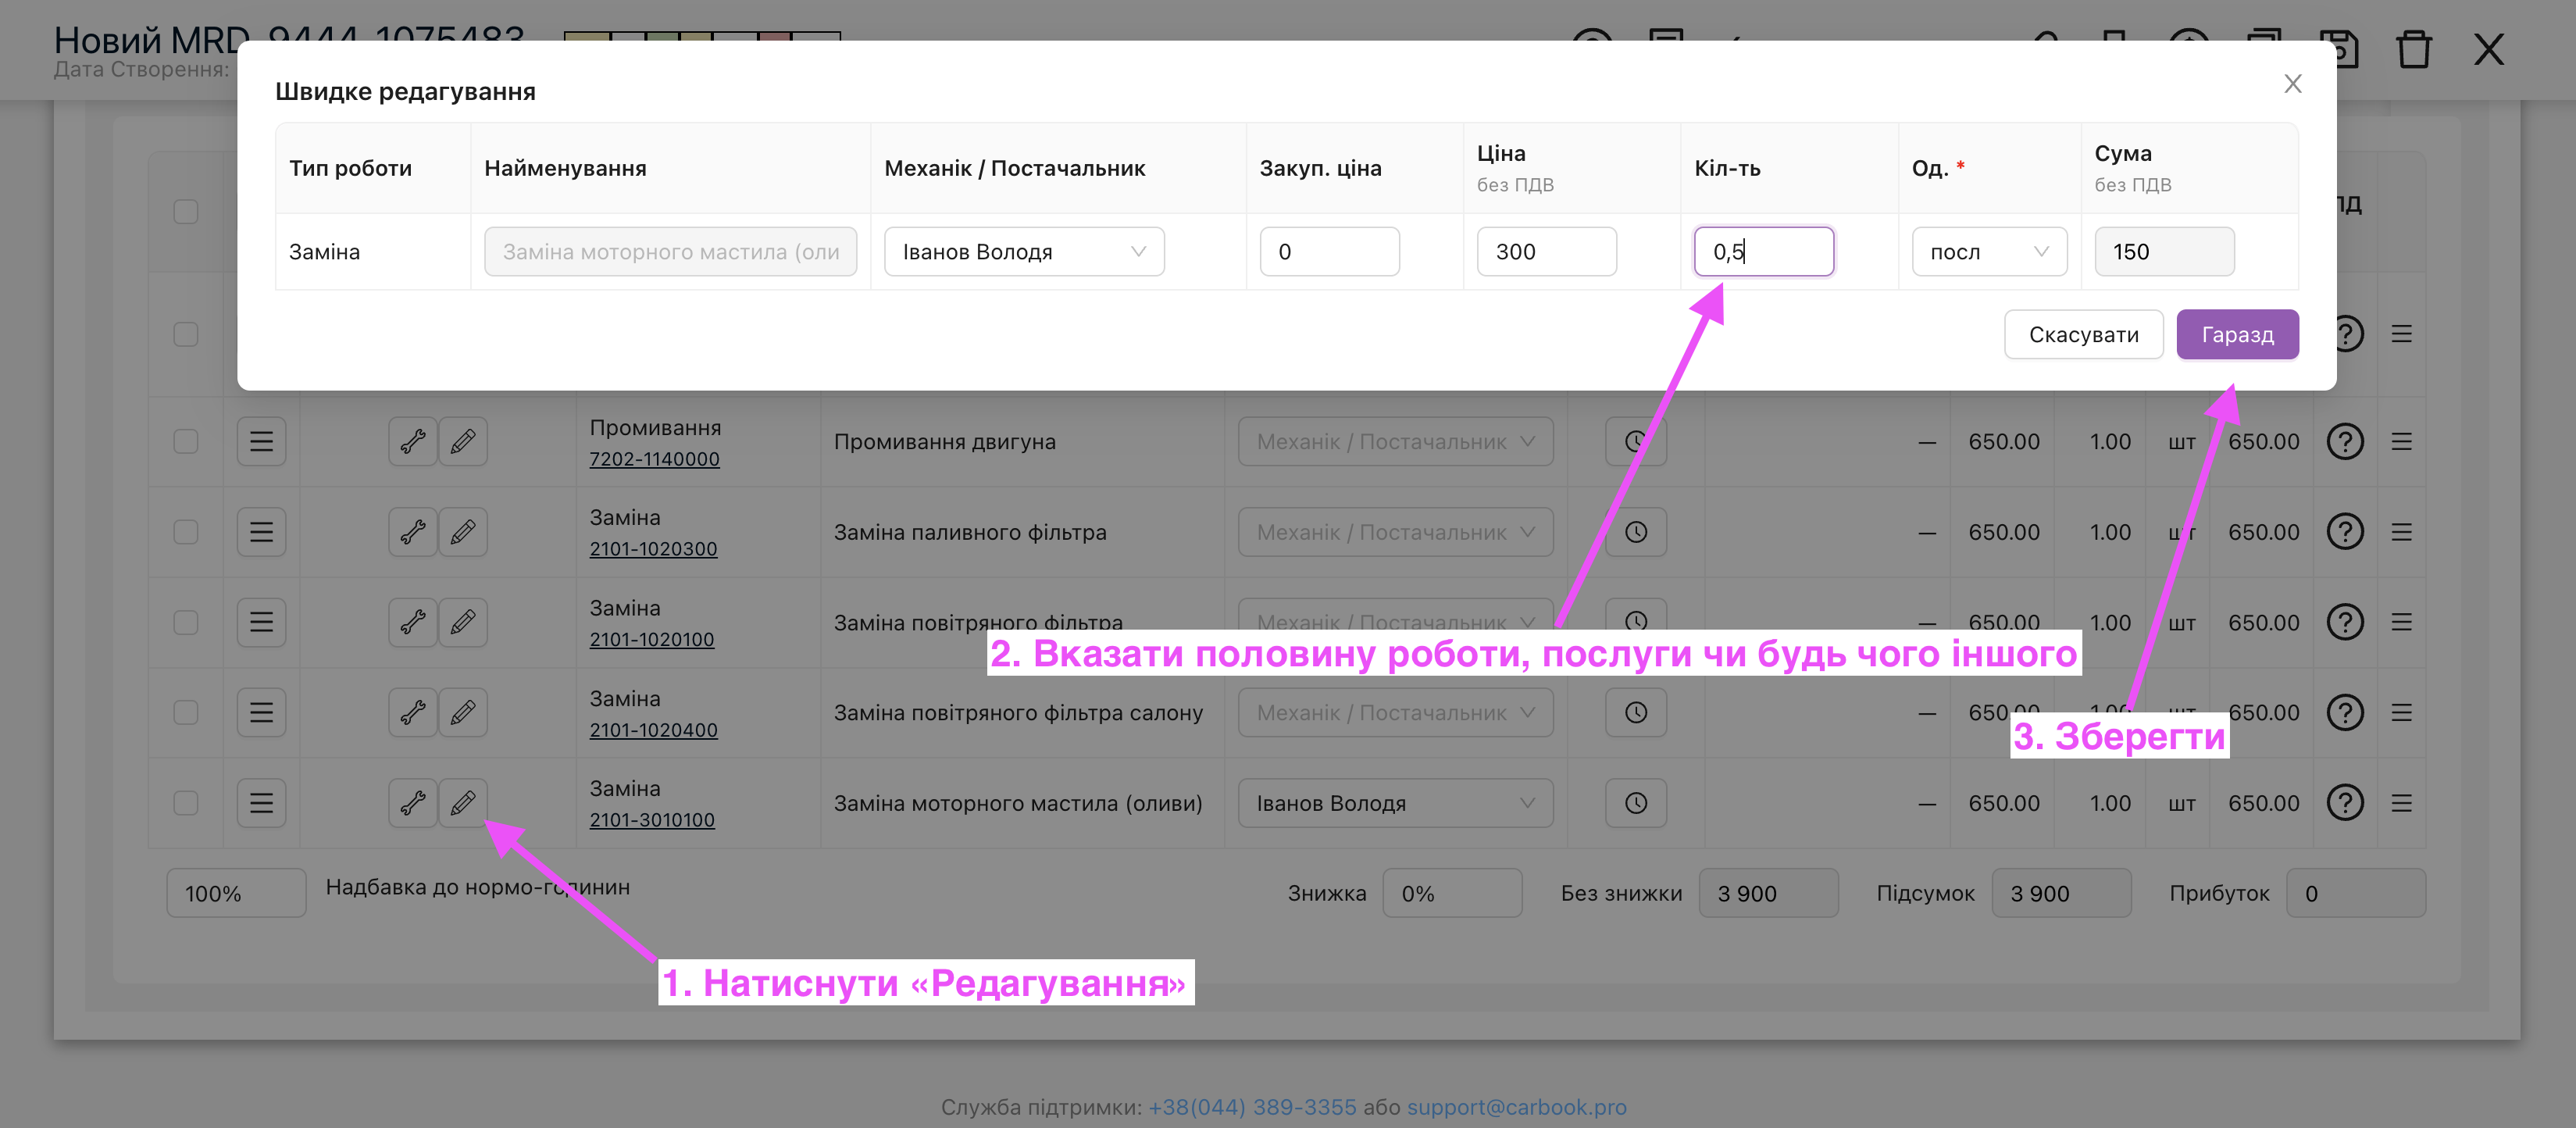2576x1128 pixels.
Task: Open code link 7202-1140000
Action: [x=654, y=459]
